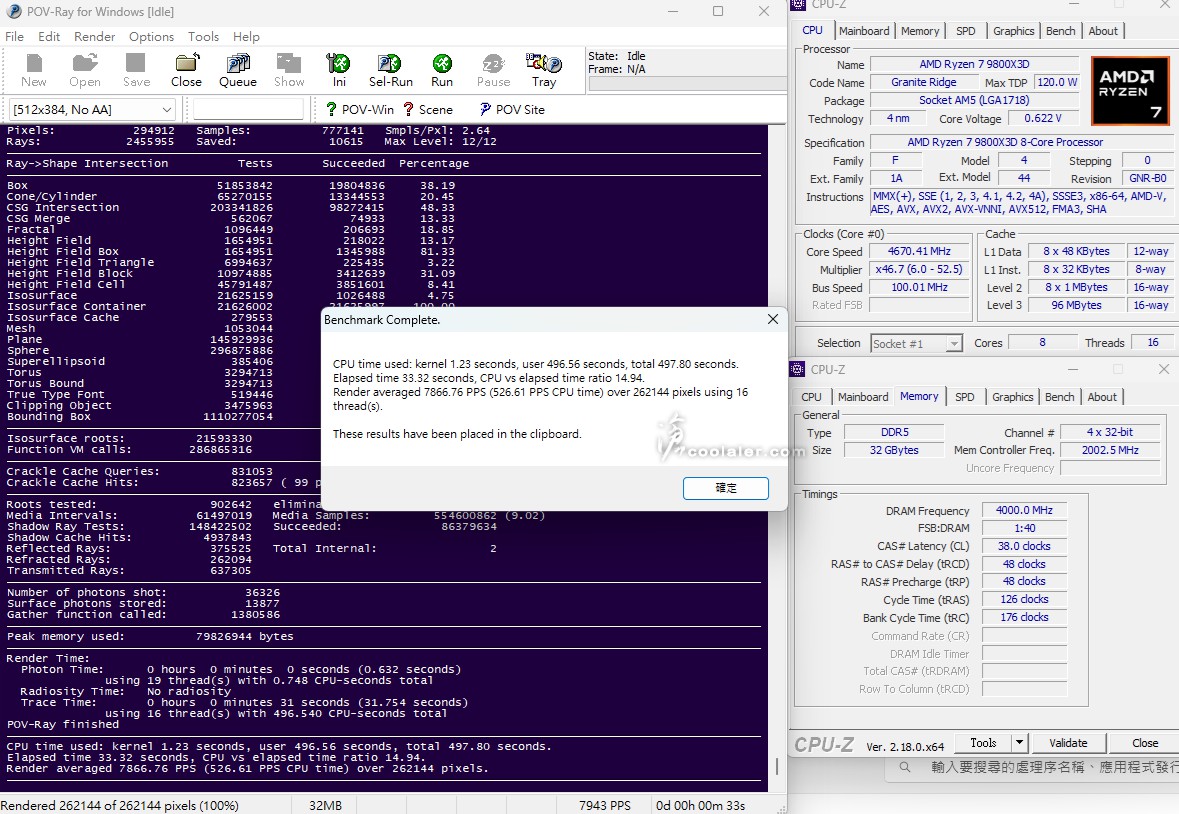Click the New file toolbar icon
Viewport: 1179px width, 814px height.
pyautogui.click(x=33, y=70)
